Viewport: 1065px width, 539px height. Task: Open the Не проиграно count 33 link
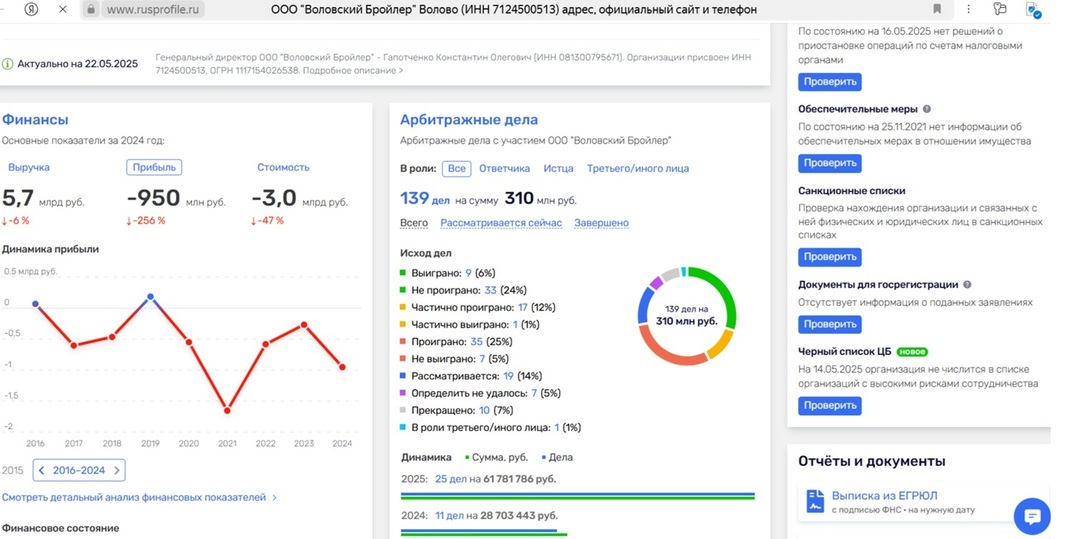click(490, 290)
